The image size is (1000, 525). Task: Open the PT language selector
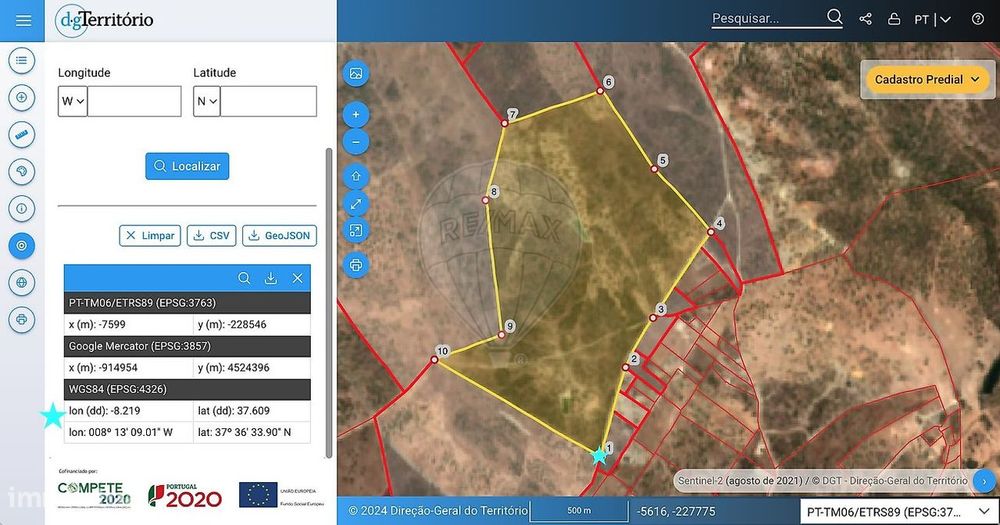[x=932, y=20]
